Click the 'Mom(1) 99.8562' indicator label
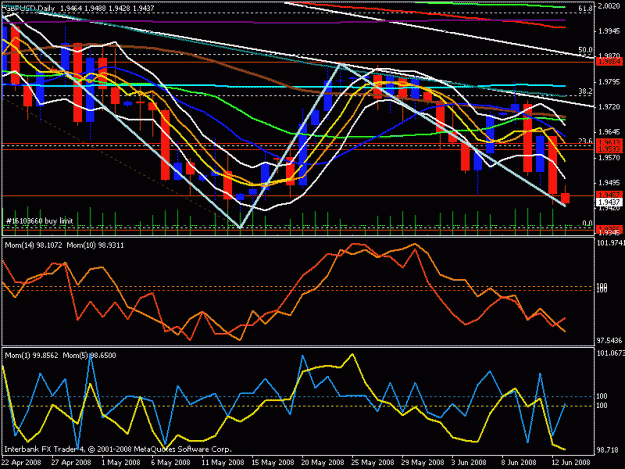Screen dimensions: 625x469 32,355
